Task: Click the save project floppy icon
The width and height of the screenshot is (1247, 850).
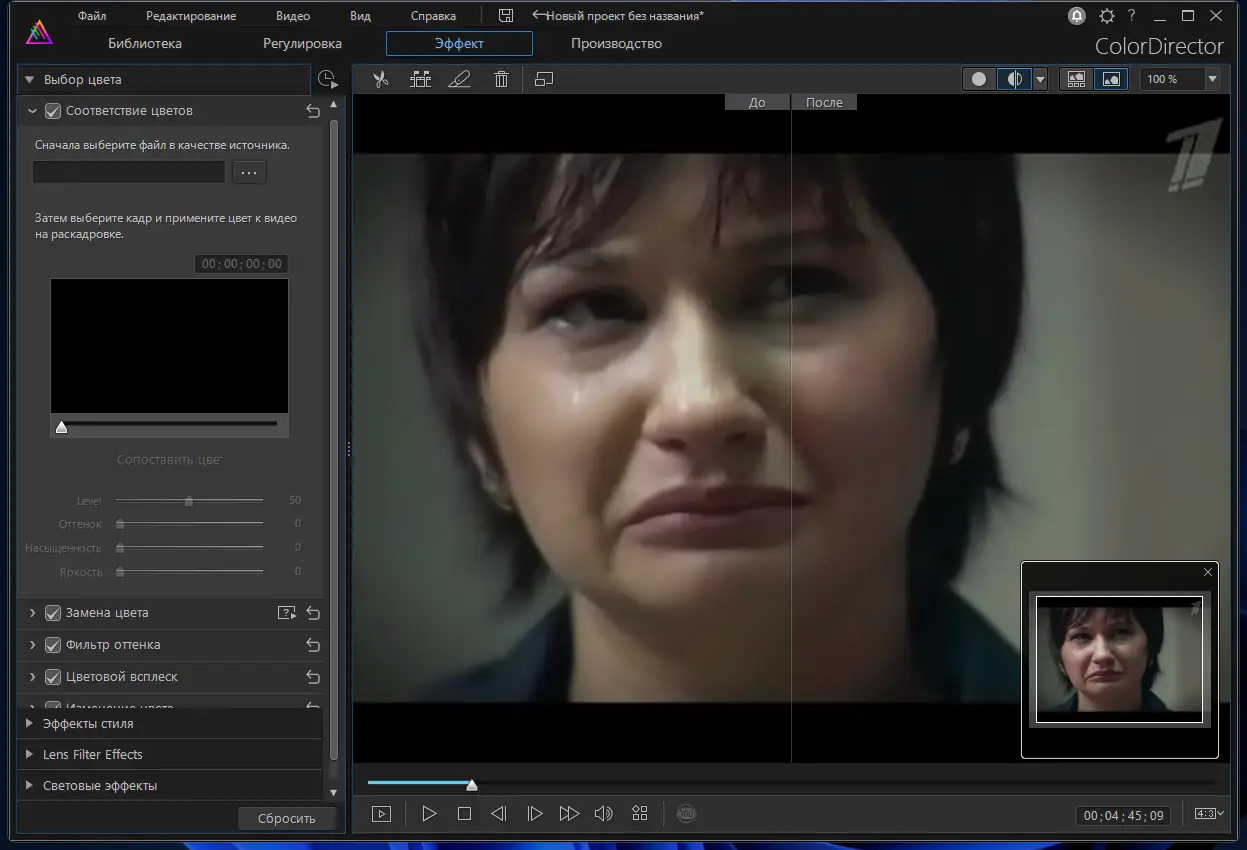Action: tap(506, 15)
